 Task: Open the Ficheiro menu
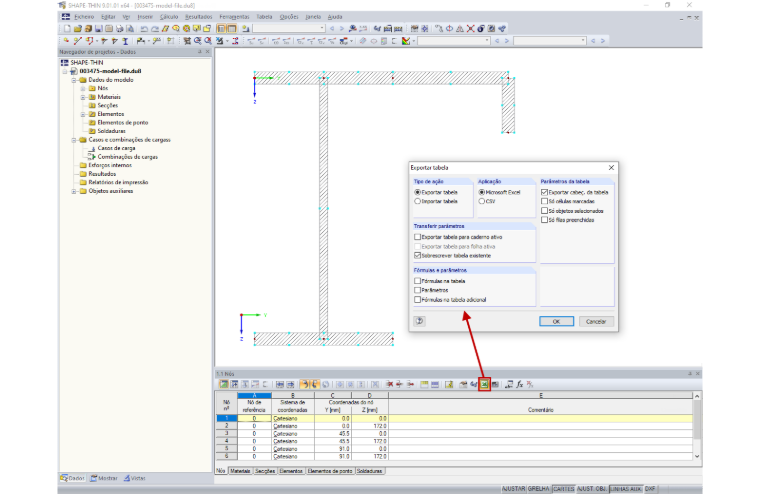click(84, 17)
